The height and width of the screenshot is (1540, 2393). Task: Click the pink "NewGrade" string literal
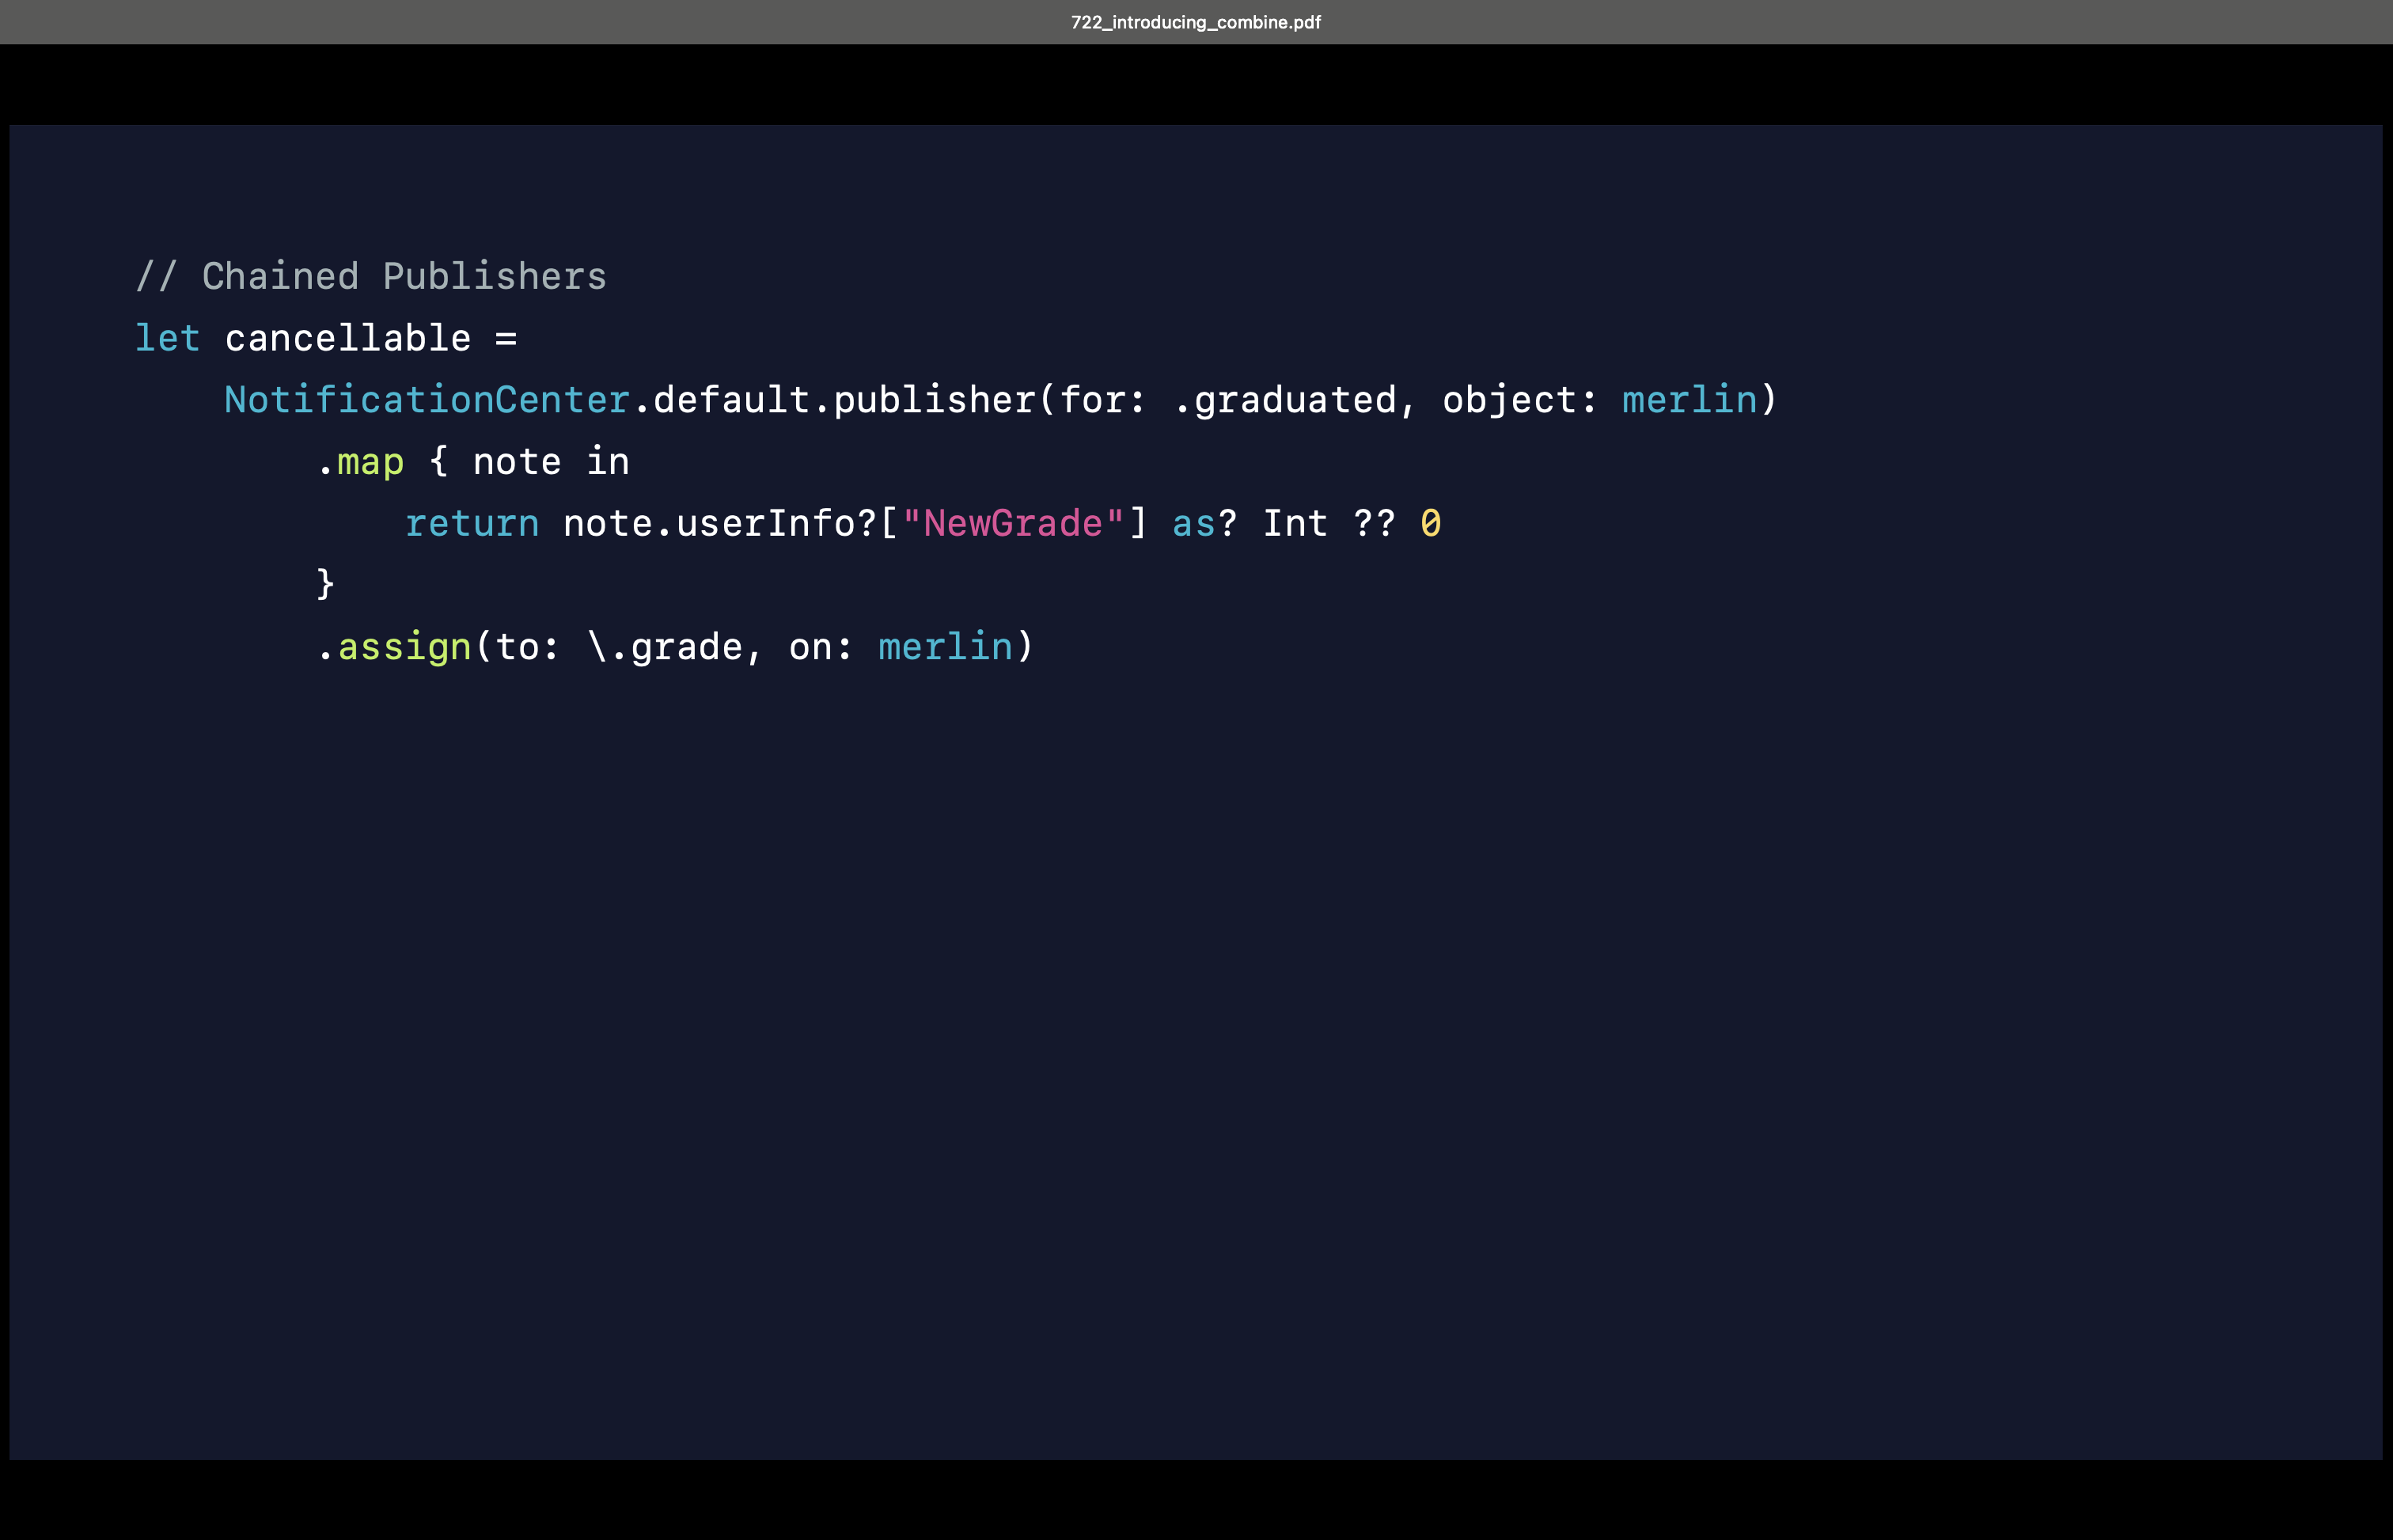[x=1012, y=524]
